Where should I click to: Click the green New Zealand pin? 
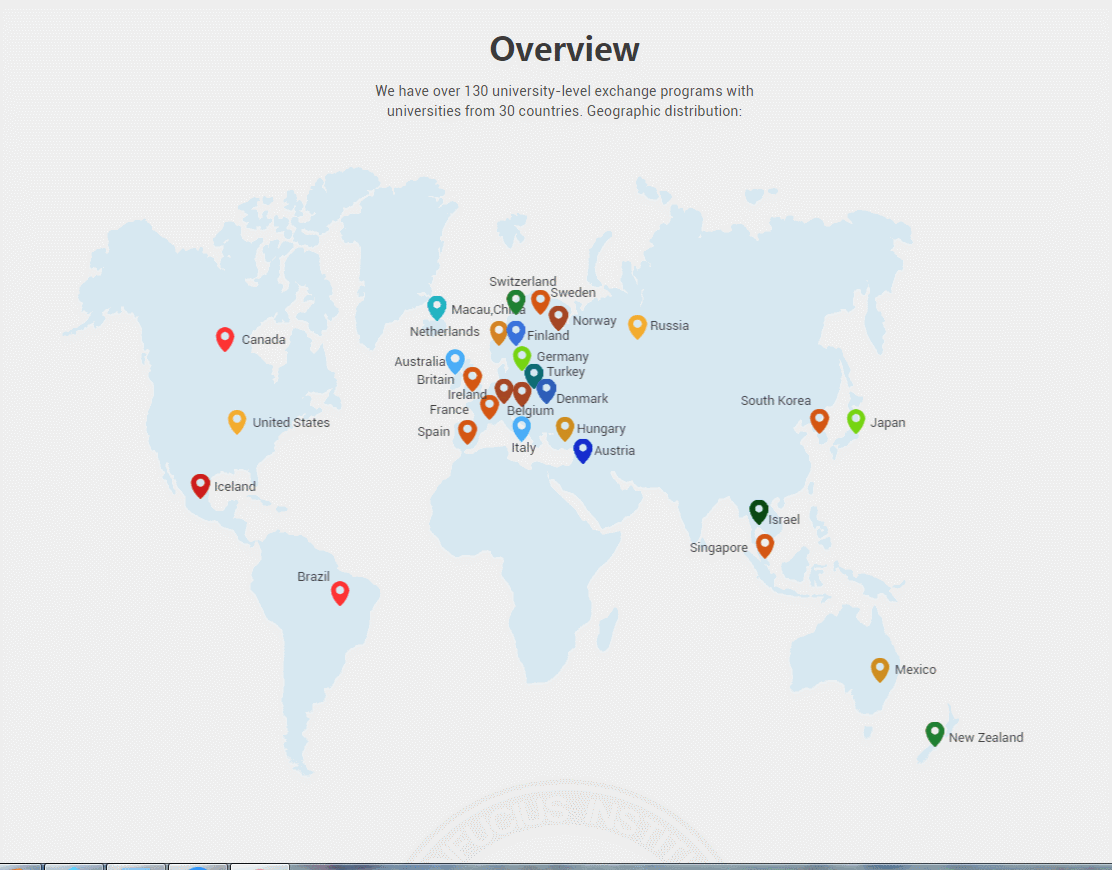click(x=935, y=733)
